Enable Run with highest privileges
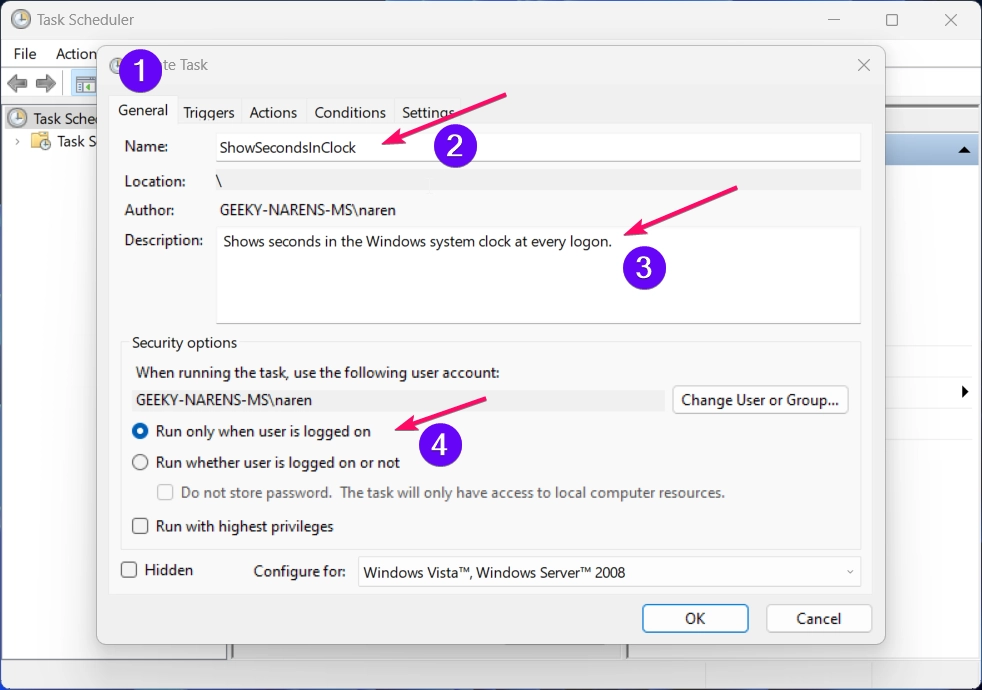Screen dimensions: 982x690 point(140,526)
